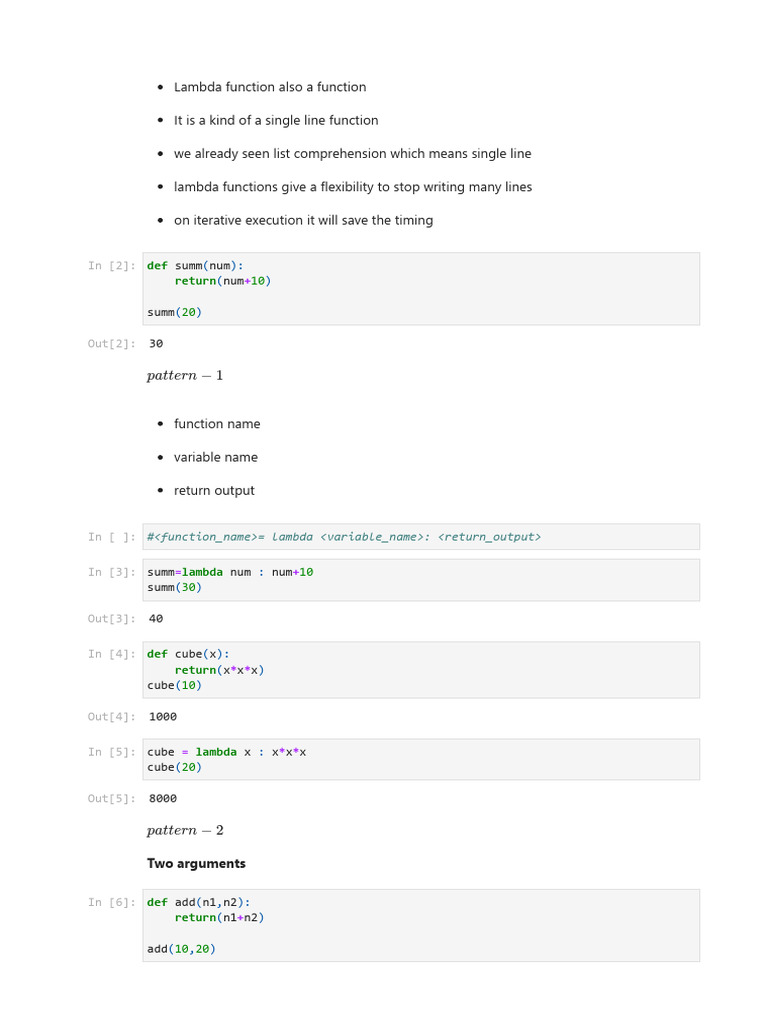Focus the cube = lambda x cell
The height and width of the screenshot is (1024, 768).
click(x=420, y=760)
